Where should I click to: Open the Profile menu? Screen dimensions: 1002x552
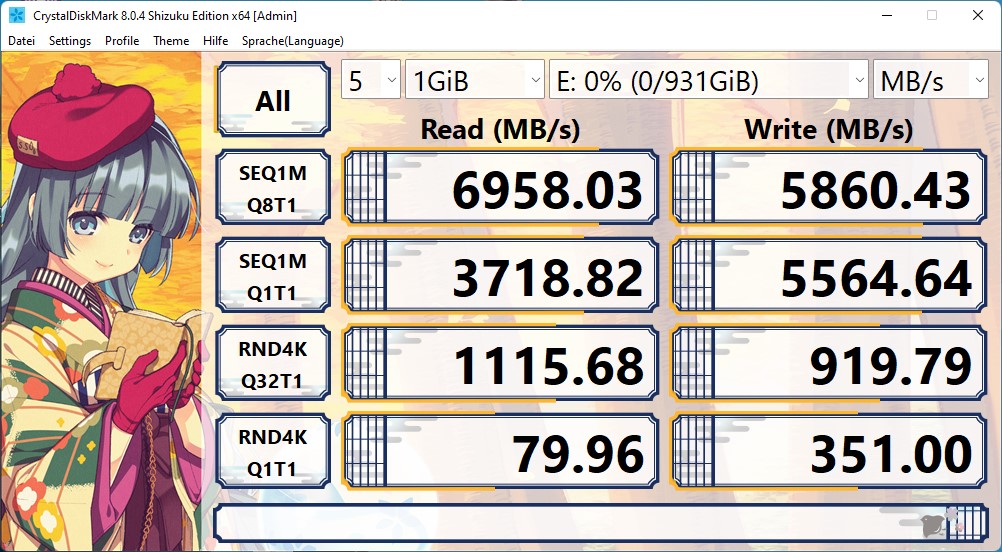(122, 41)
